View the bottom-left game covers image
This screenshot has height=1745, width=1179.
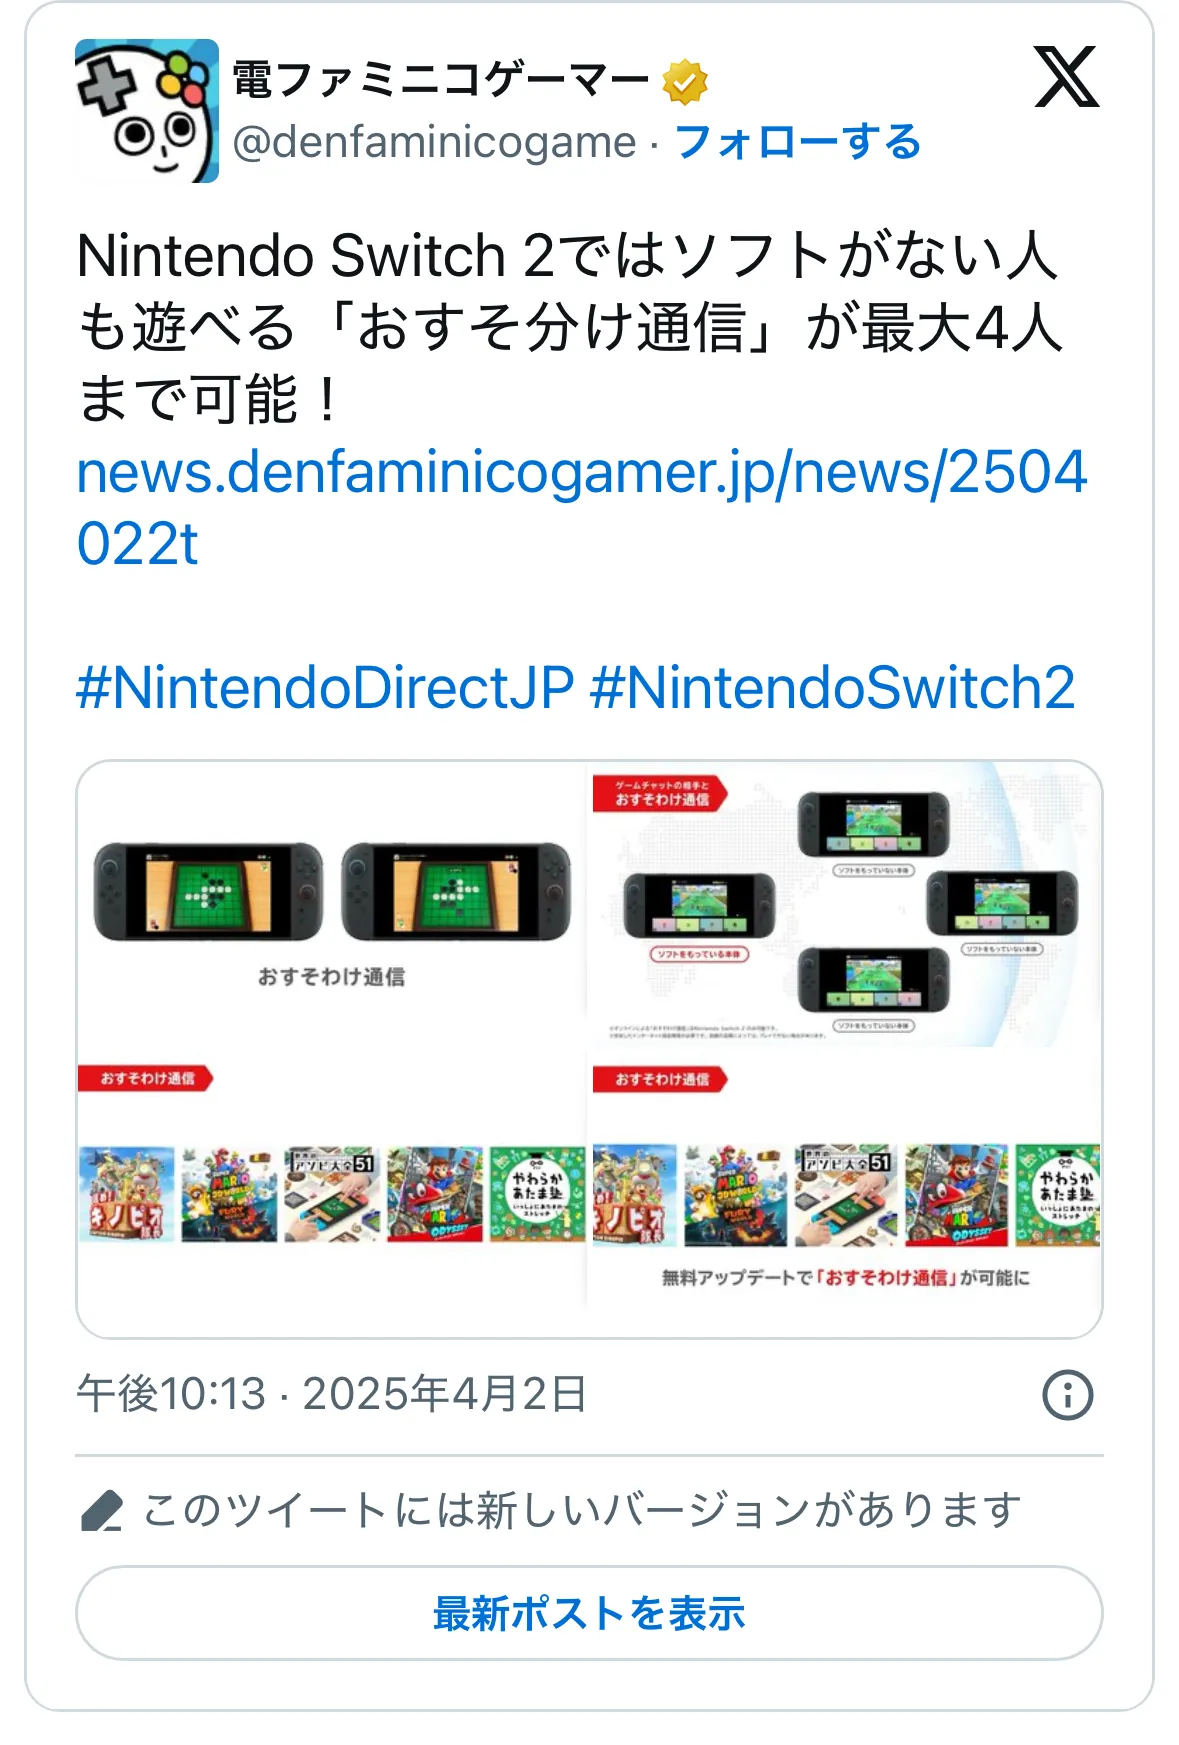[x=331, y=1193]
